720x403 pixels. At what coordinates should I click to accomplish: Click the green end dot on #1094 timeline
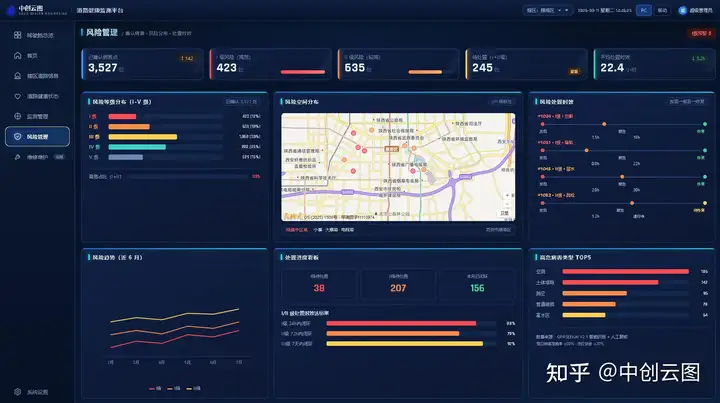click(x=704, y=124)
